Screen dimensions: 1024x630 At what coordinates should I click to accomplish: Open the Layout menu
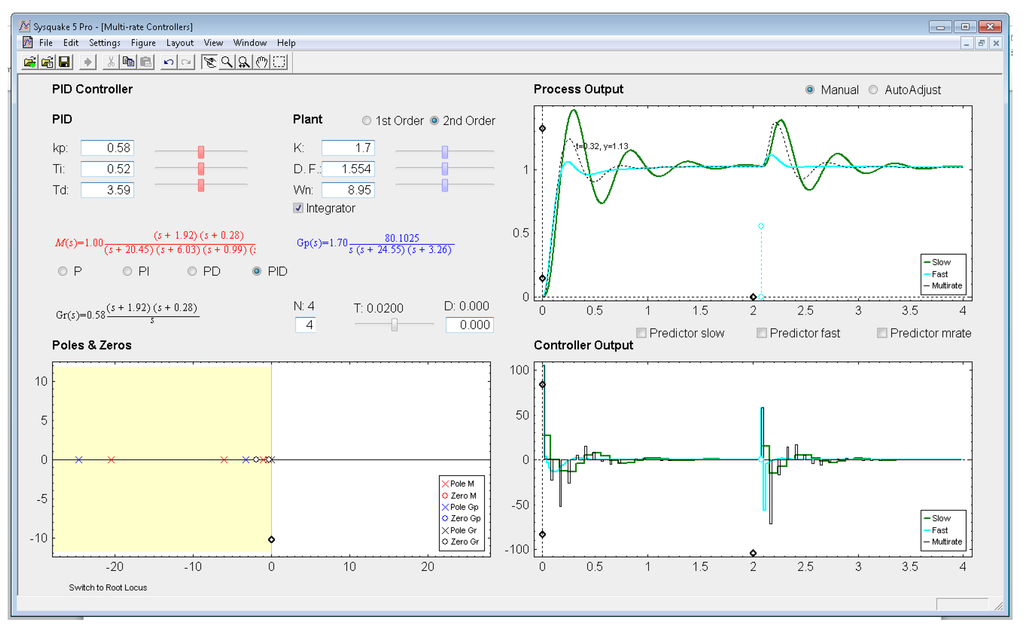[180, 43]
